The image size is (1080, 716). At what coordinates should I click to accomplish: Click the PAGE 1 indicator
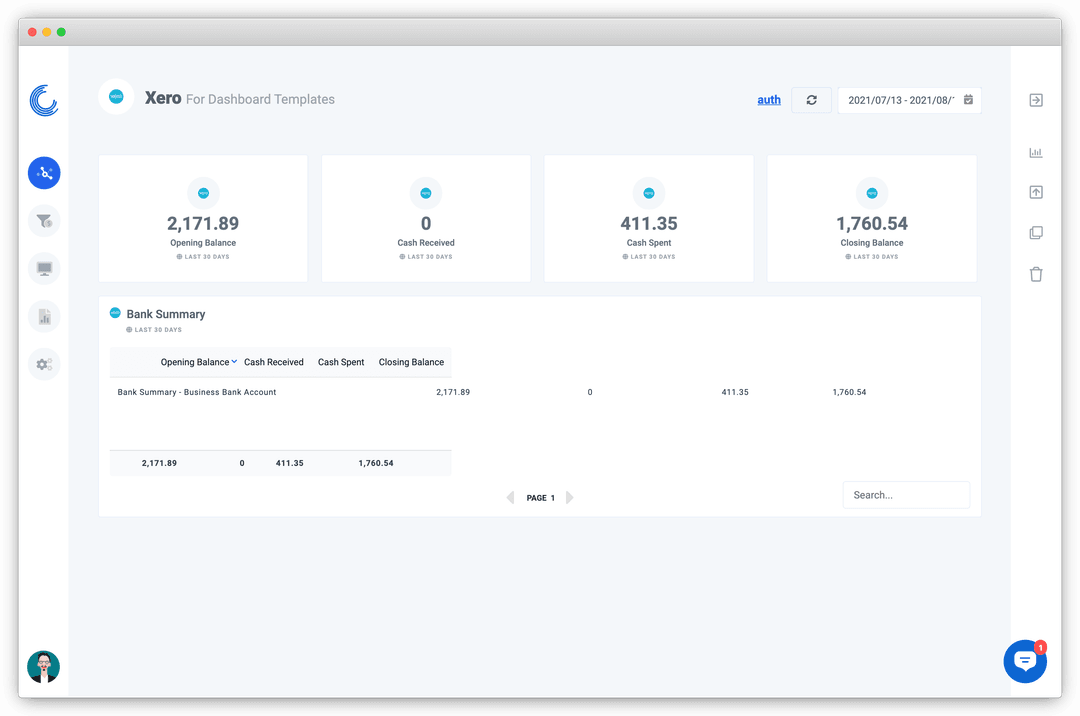(541, 498)
